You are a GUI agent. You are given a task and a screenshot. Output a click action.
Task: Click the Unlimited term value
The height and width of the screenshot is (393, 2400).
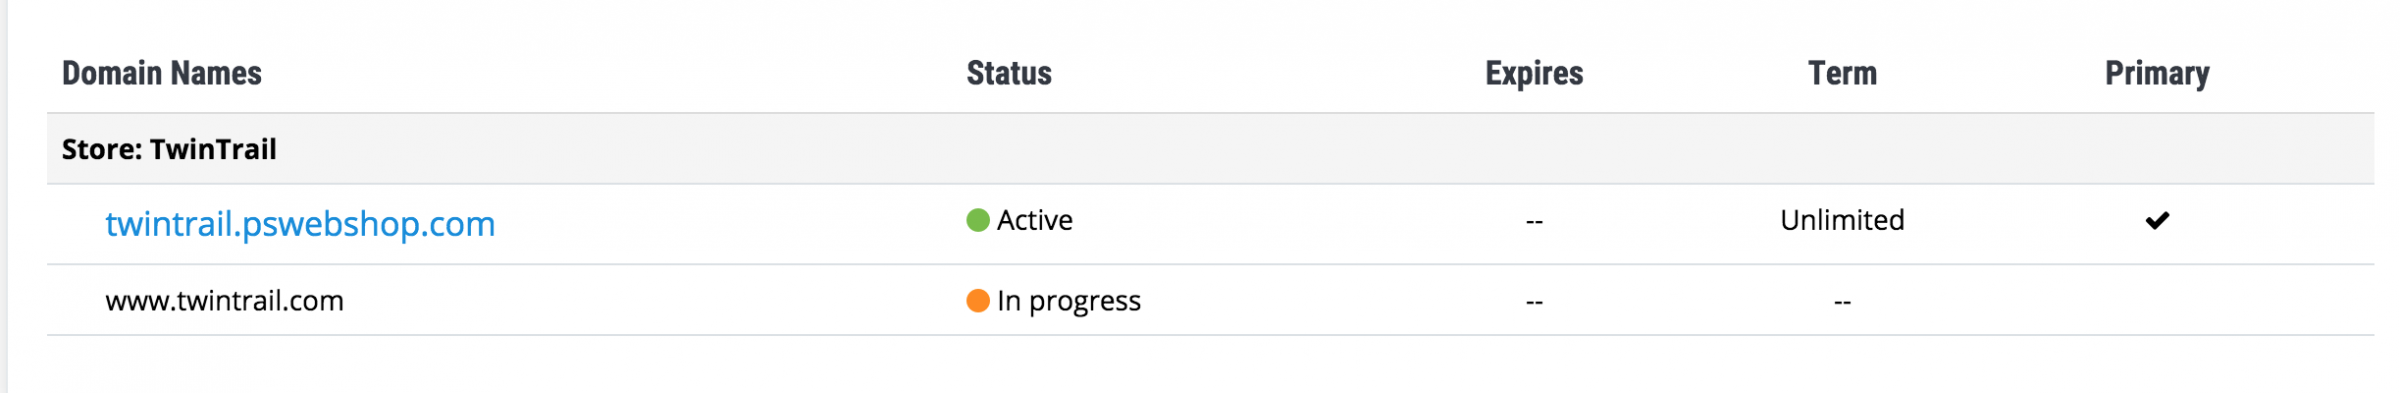coord(1842,220)
